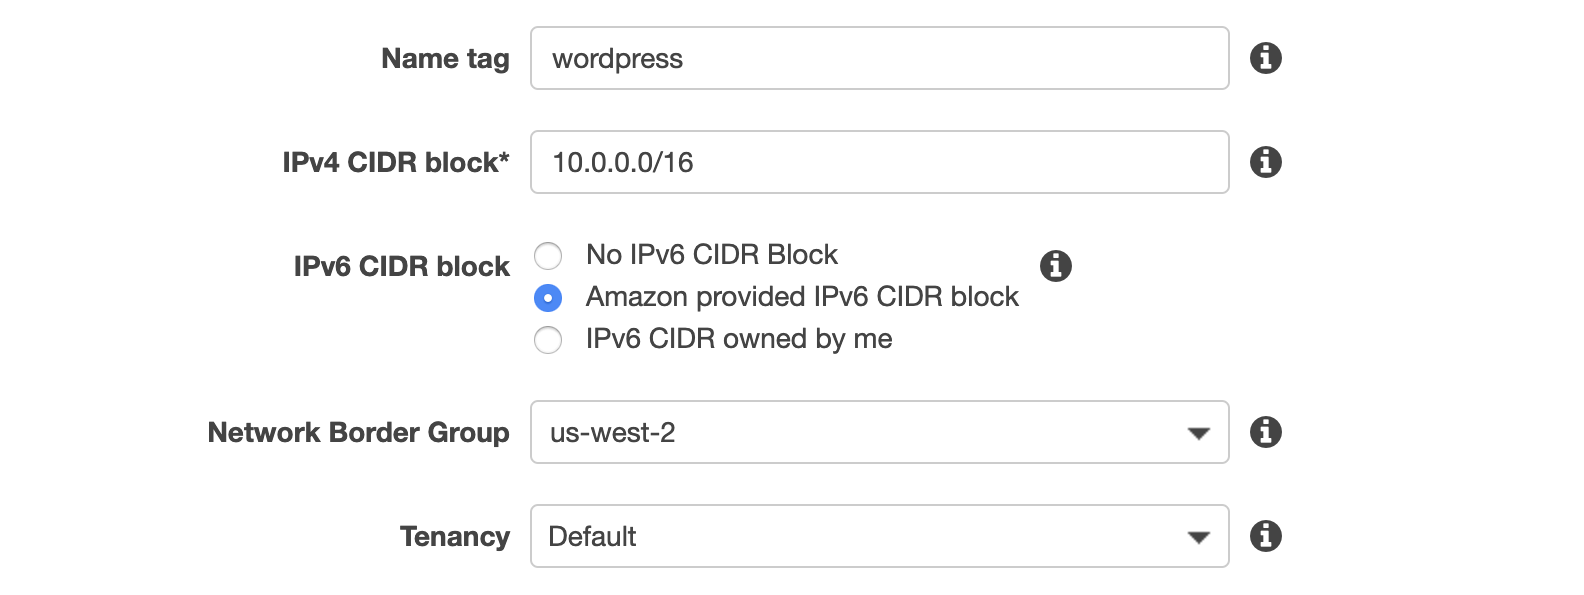Show info for IPv4 CIDR block

click(1265, 162)
